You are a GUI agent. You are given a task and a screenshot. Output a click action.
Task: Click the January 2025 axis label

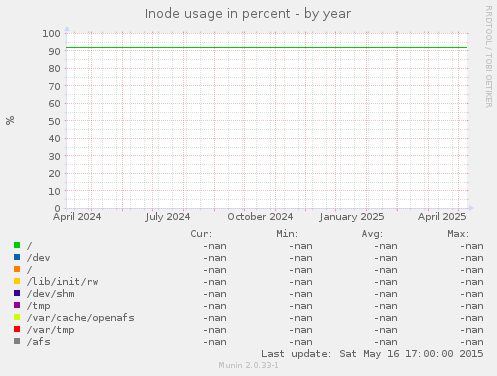[352, 217]
